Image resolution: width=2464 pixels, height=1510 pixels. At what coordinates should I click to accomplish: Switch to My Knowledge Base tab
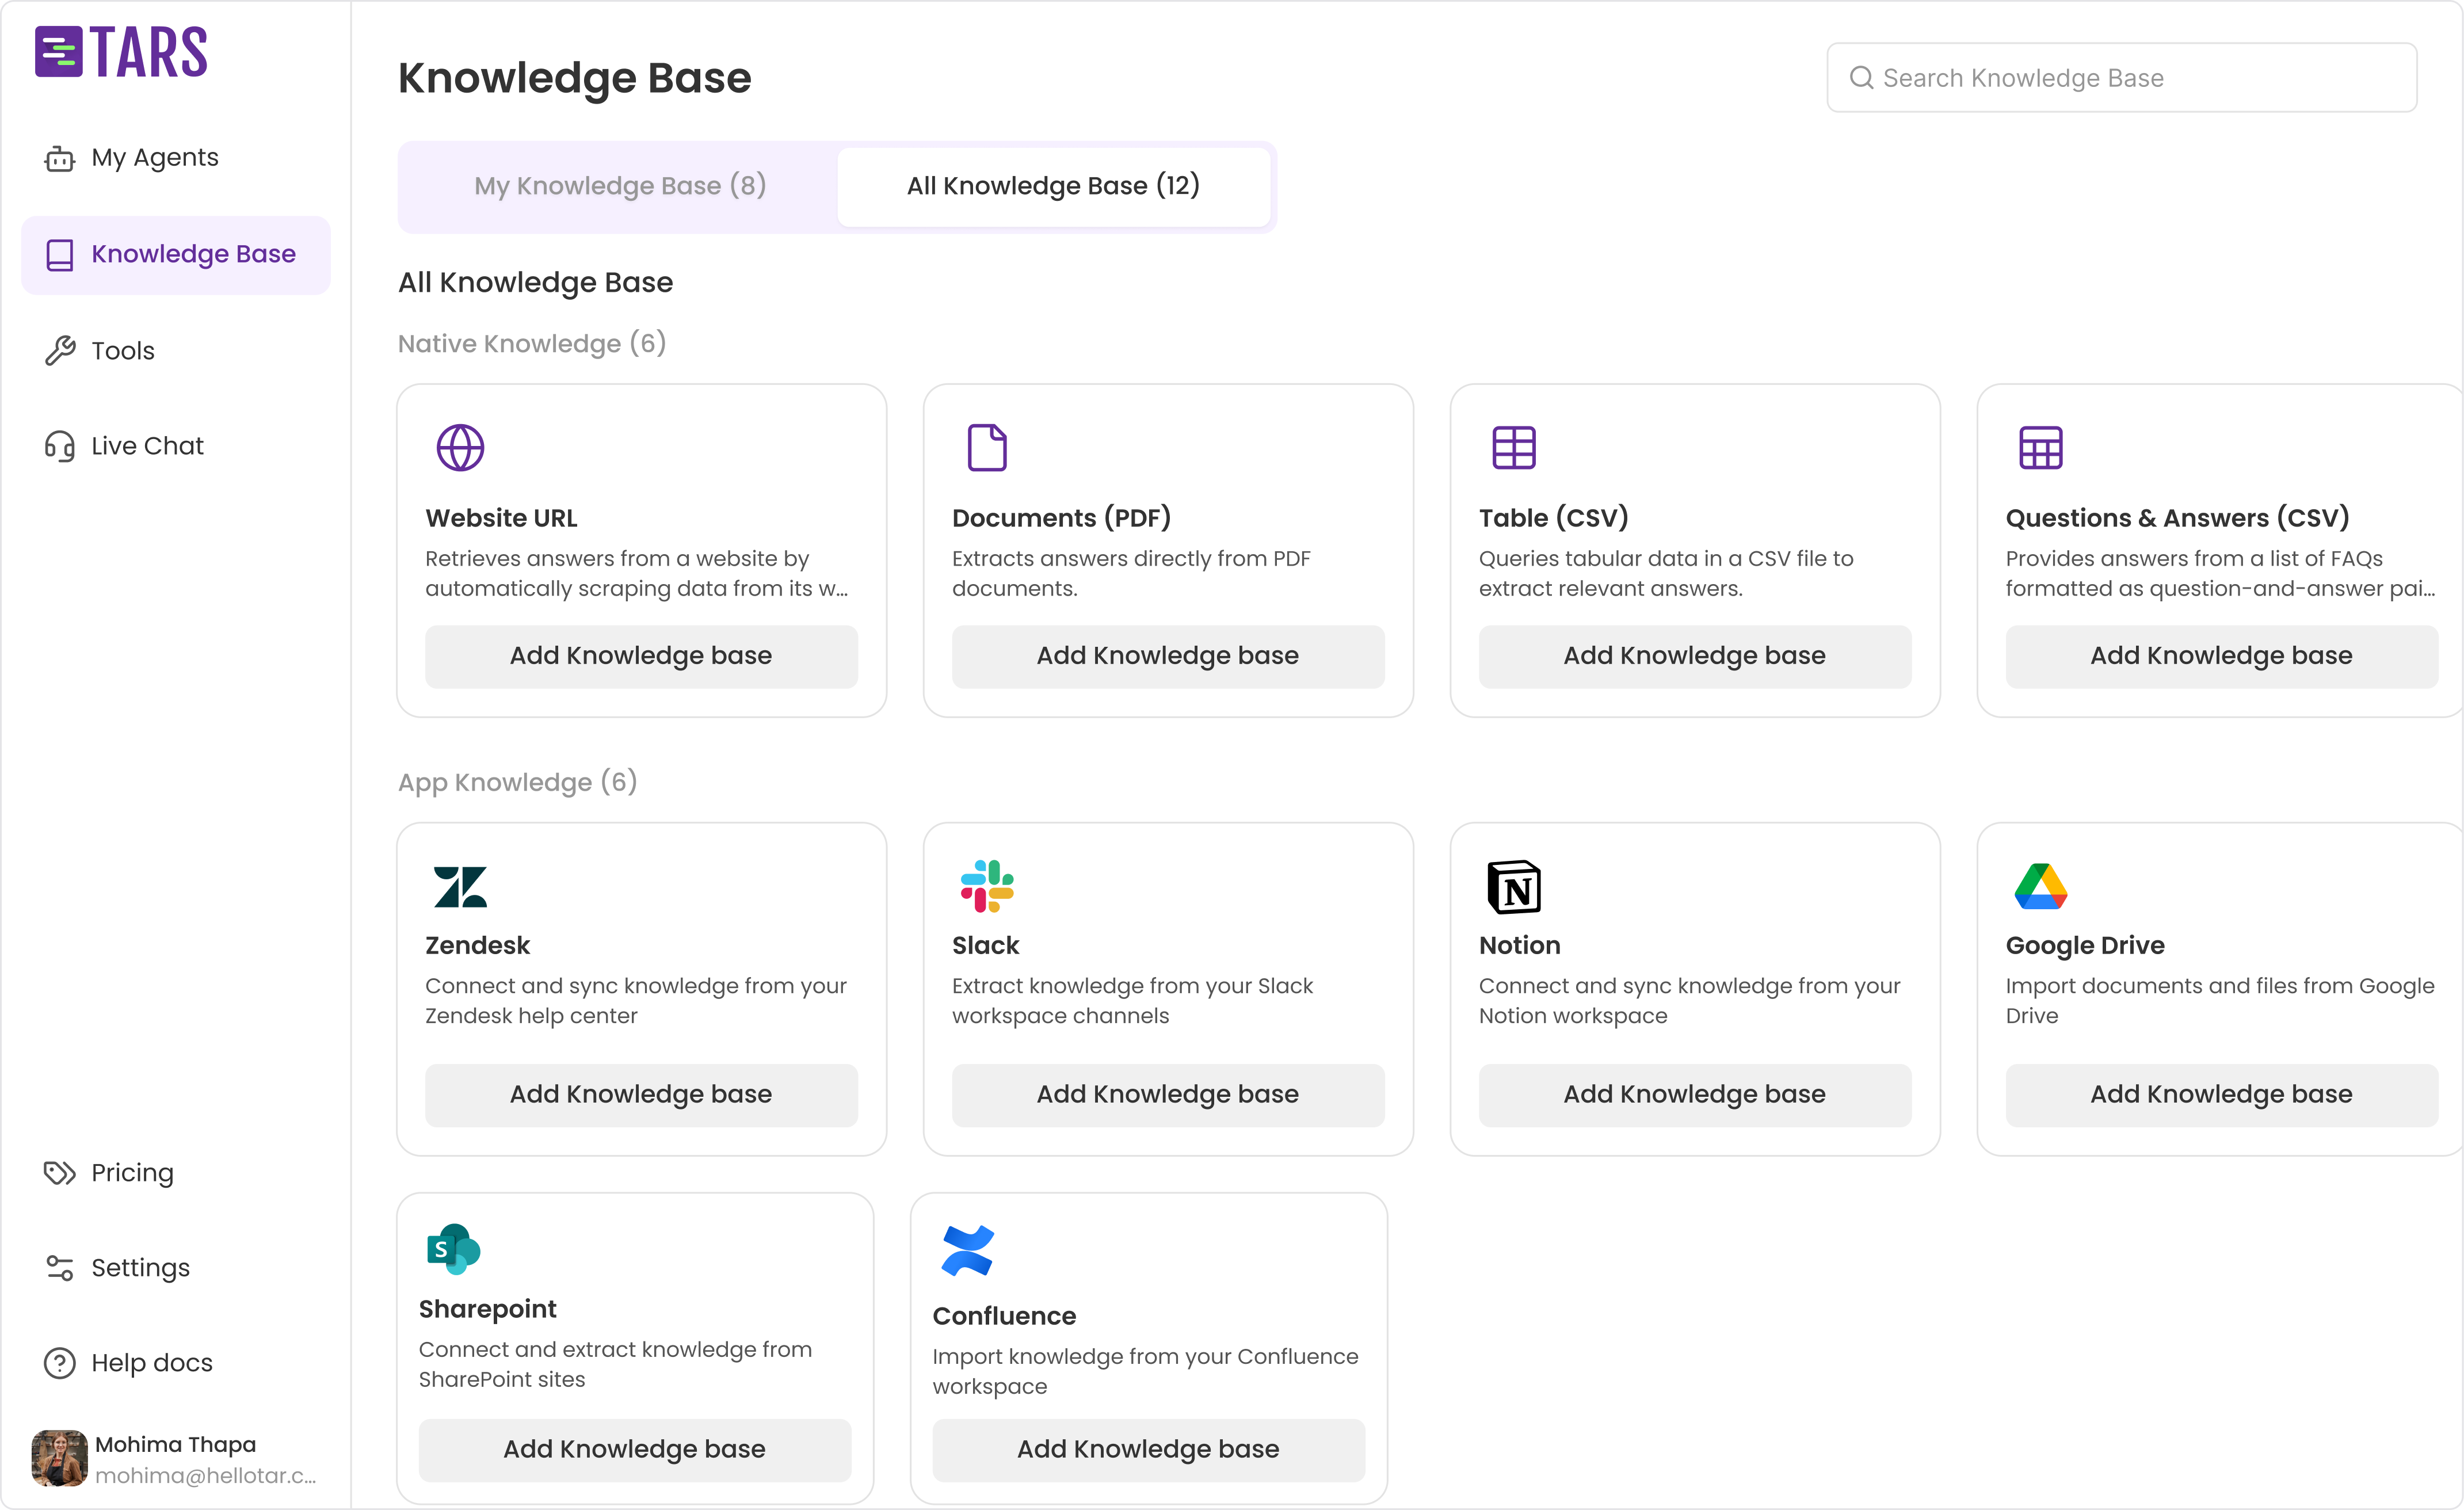[620, 186]
